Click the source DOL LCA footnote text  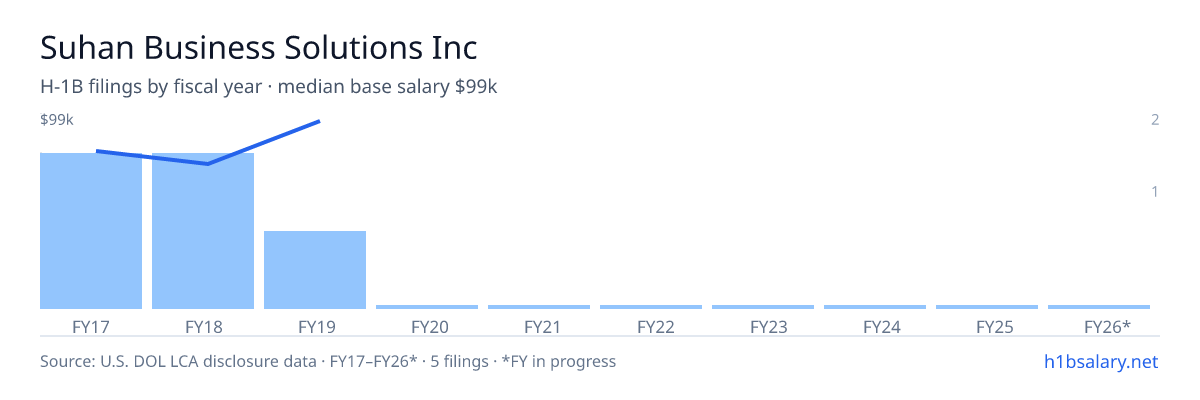click(x=328, y=361)
